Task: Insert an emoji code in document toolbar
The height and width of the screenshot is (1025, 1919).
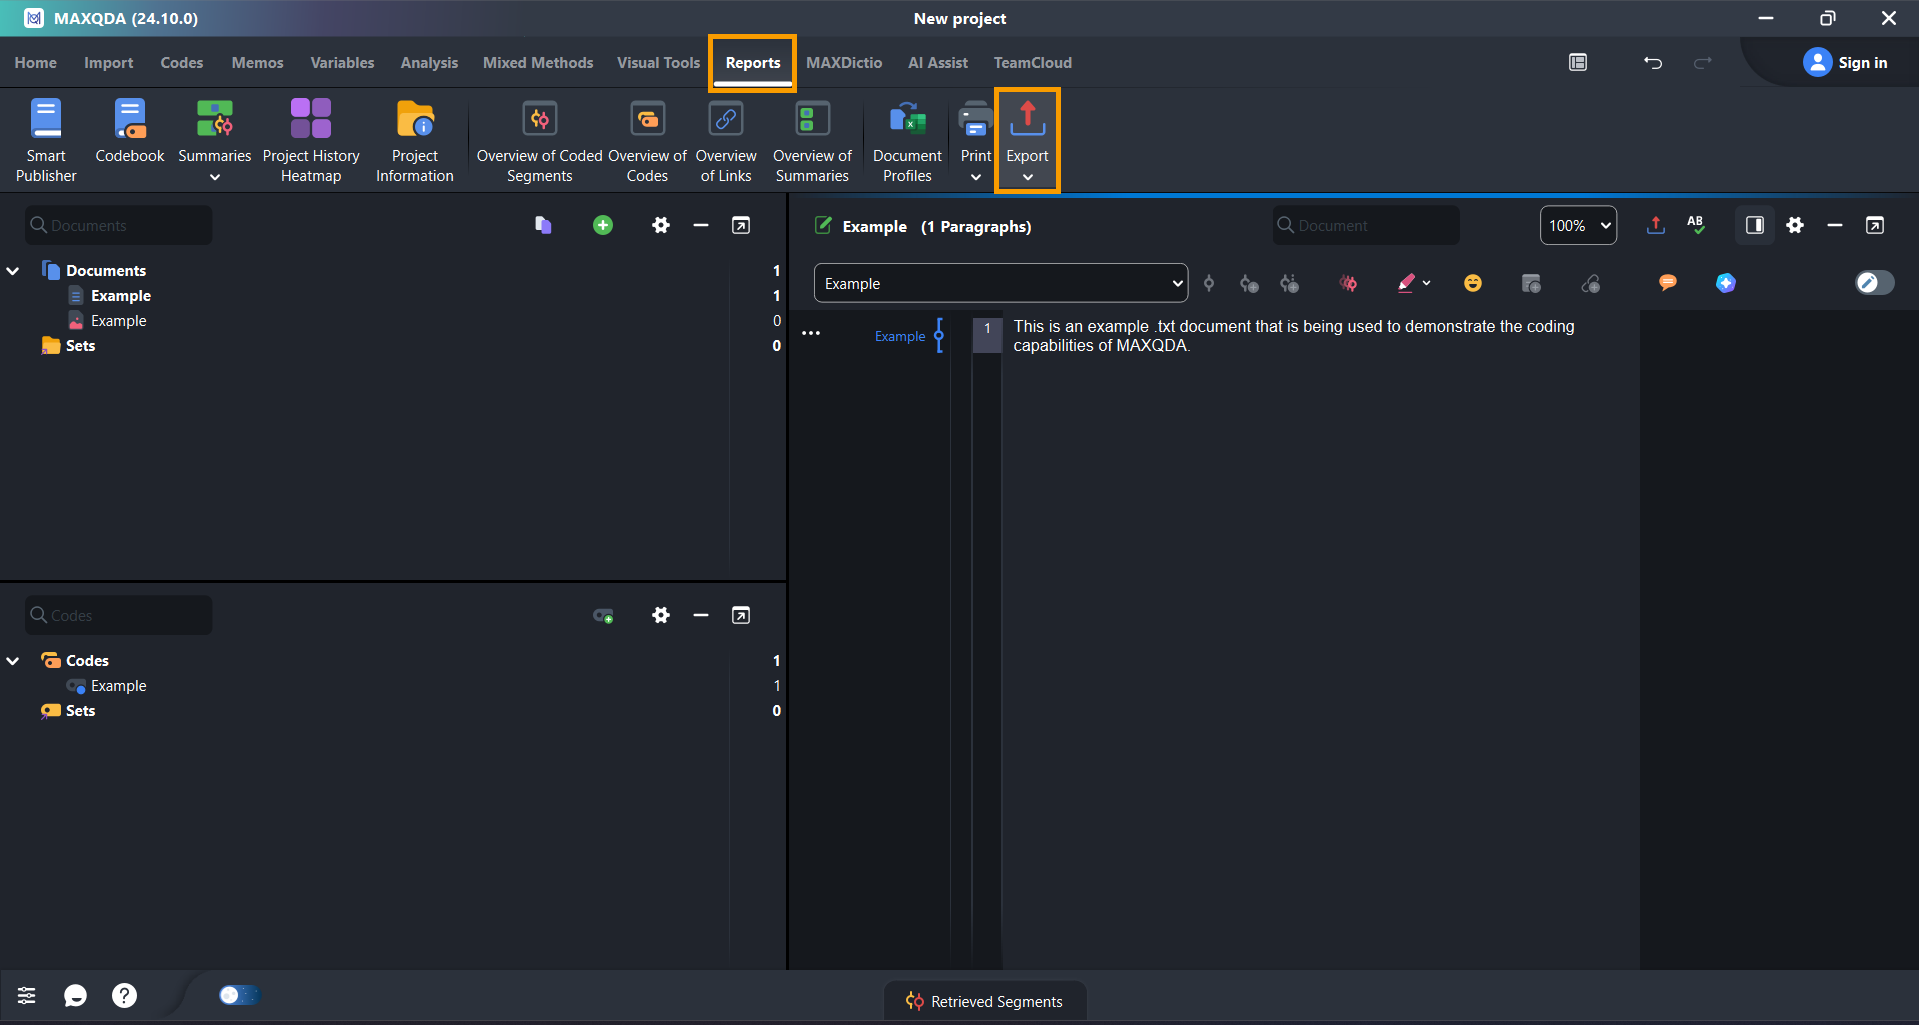Action: click(1472, 284)
